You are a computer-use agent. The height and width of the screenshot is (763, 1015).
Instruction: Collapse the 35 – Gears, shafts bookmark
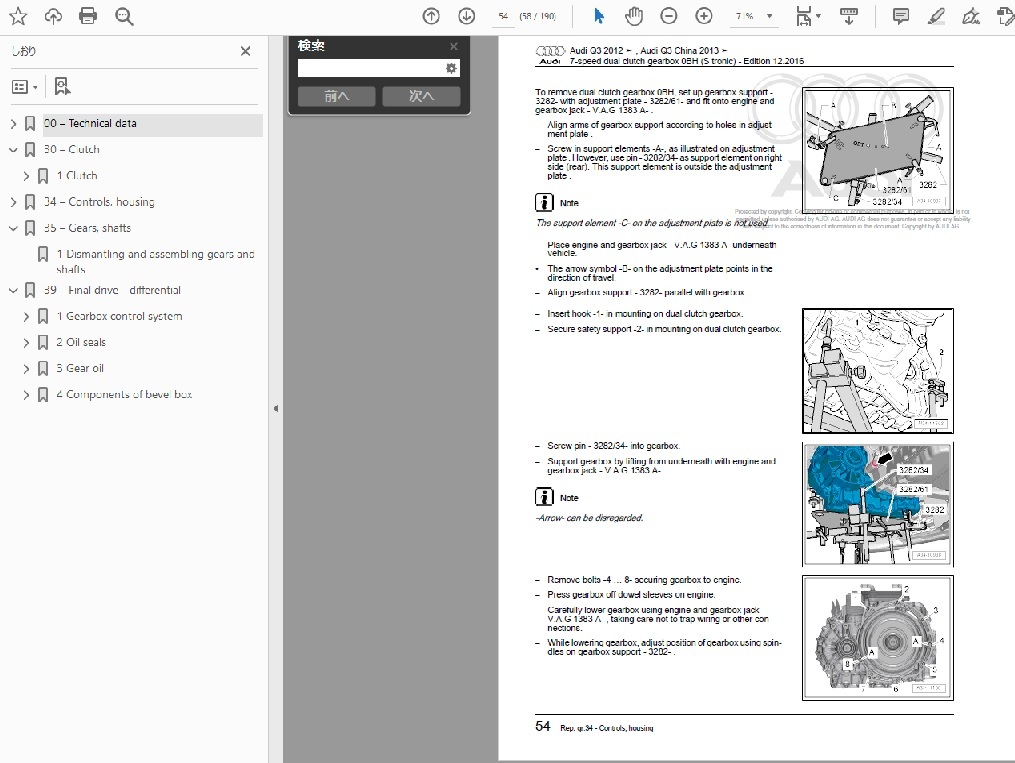(14, 228)
